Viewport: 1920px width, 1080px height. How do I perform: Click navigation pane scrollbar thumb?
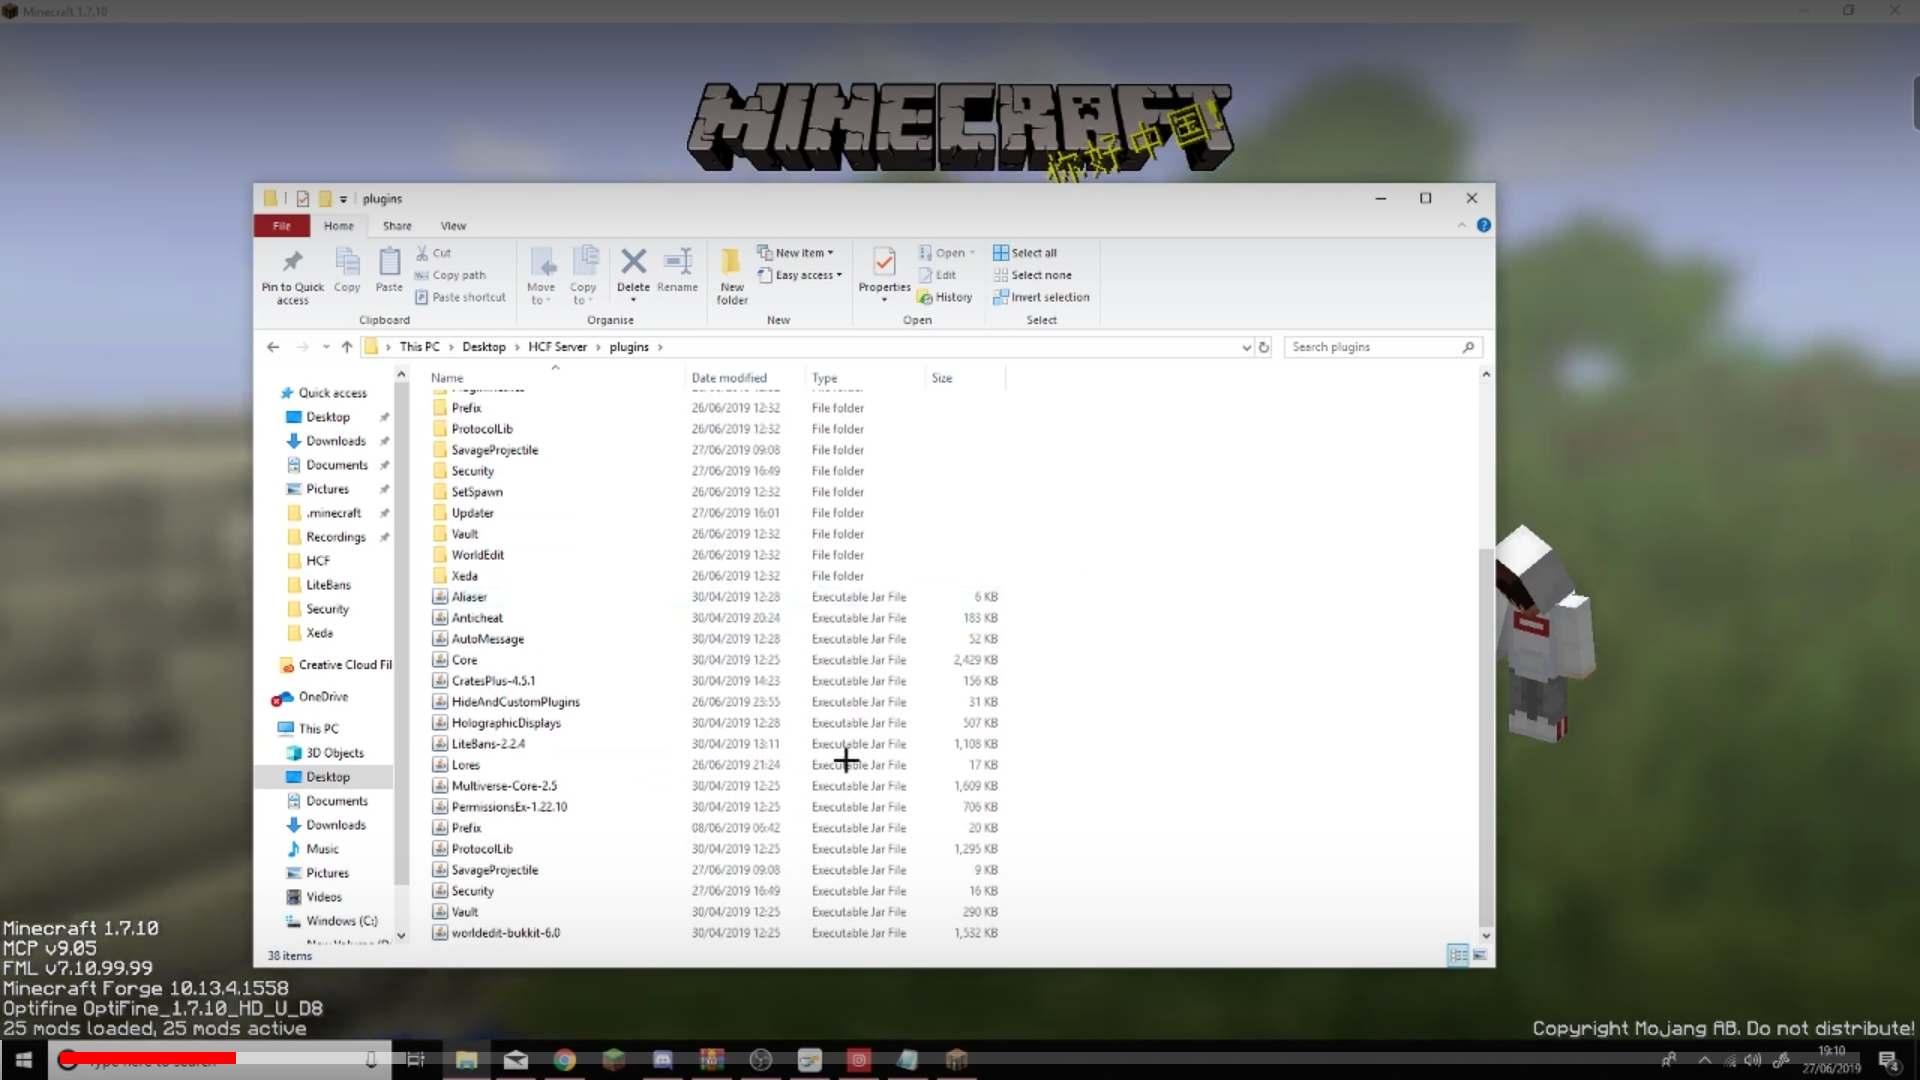401,635
